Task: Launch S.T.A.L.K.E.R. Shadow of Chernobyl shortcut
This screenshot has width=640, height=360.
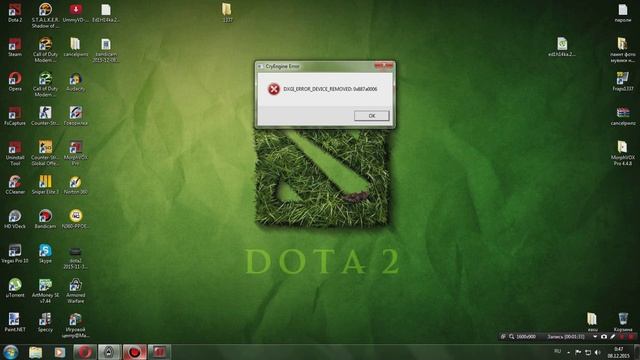Action: (45, 16)
